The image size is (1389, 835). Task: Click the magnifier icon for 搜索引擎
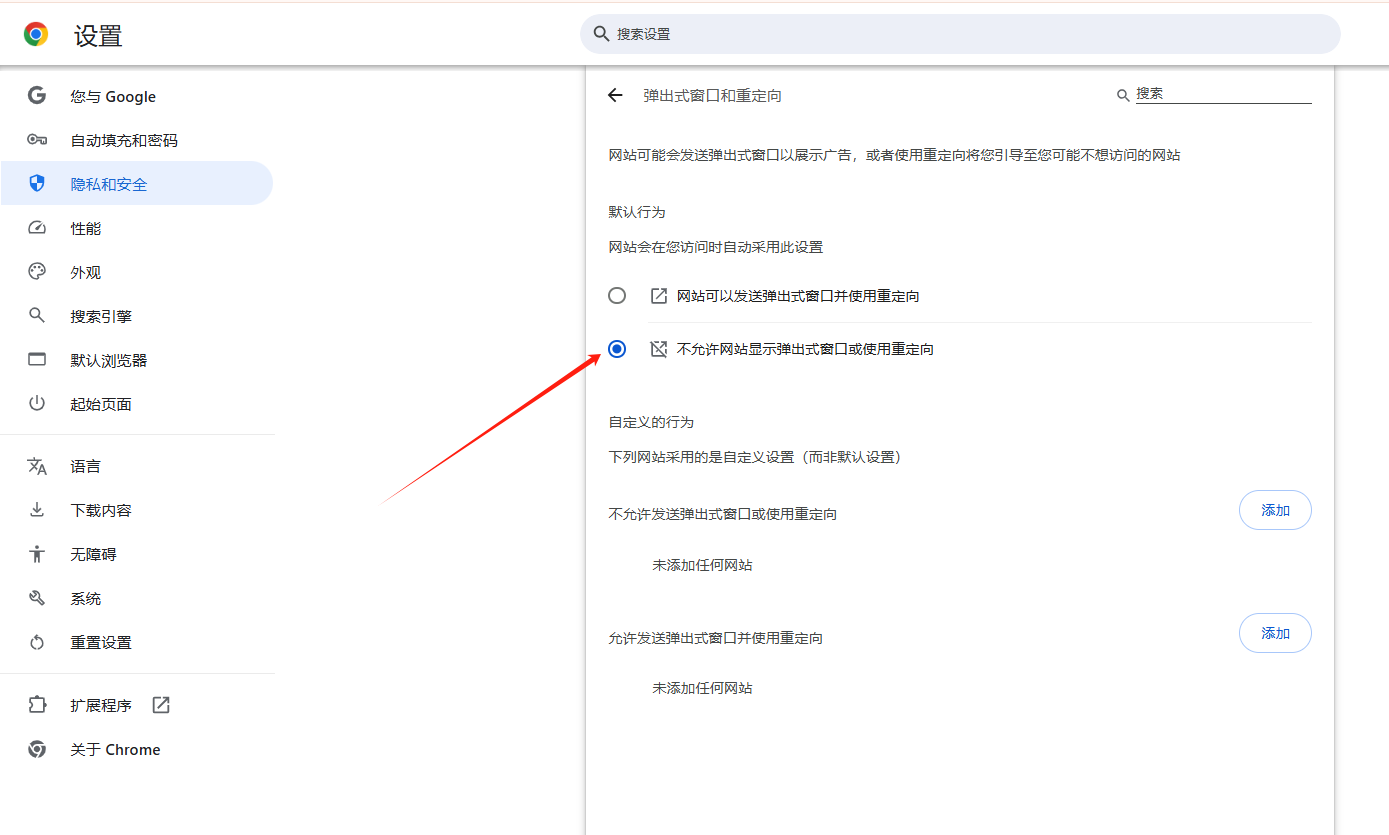(37, 316)
